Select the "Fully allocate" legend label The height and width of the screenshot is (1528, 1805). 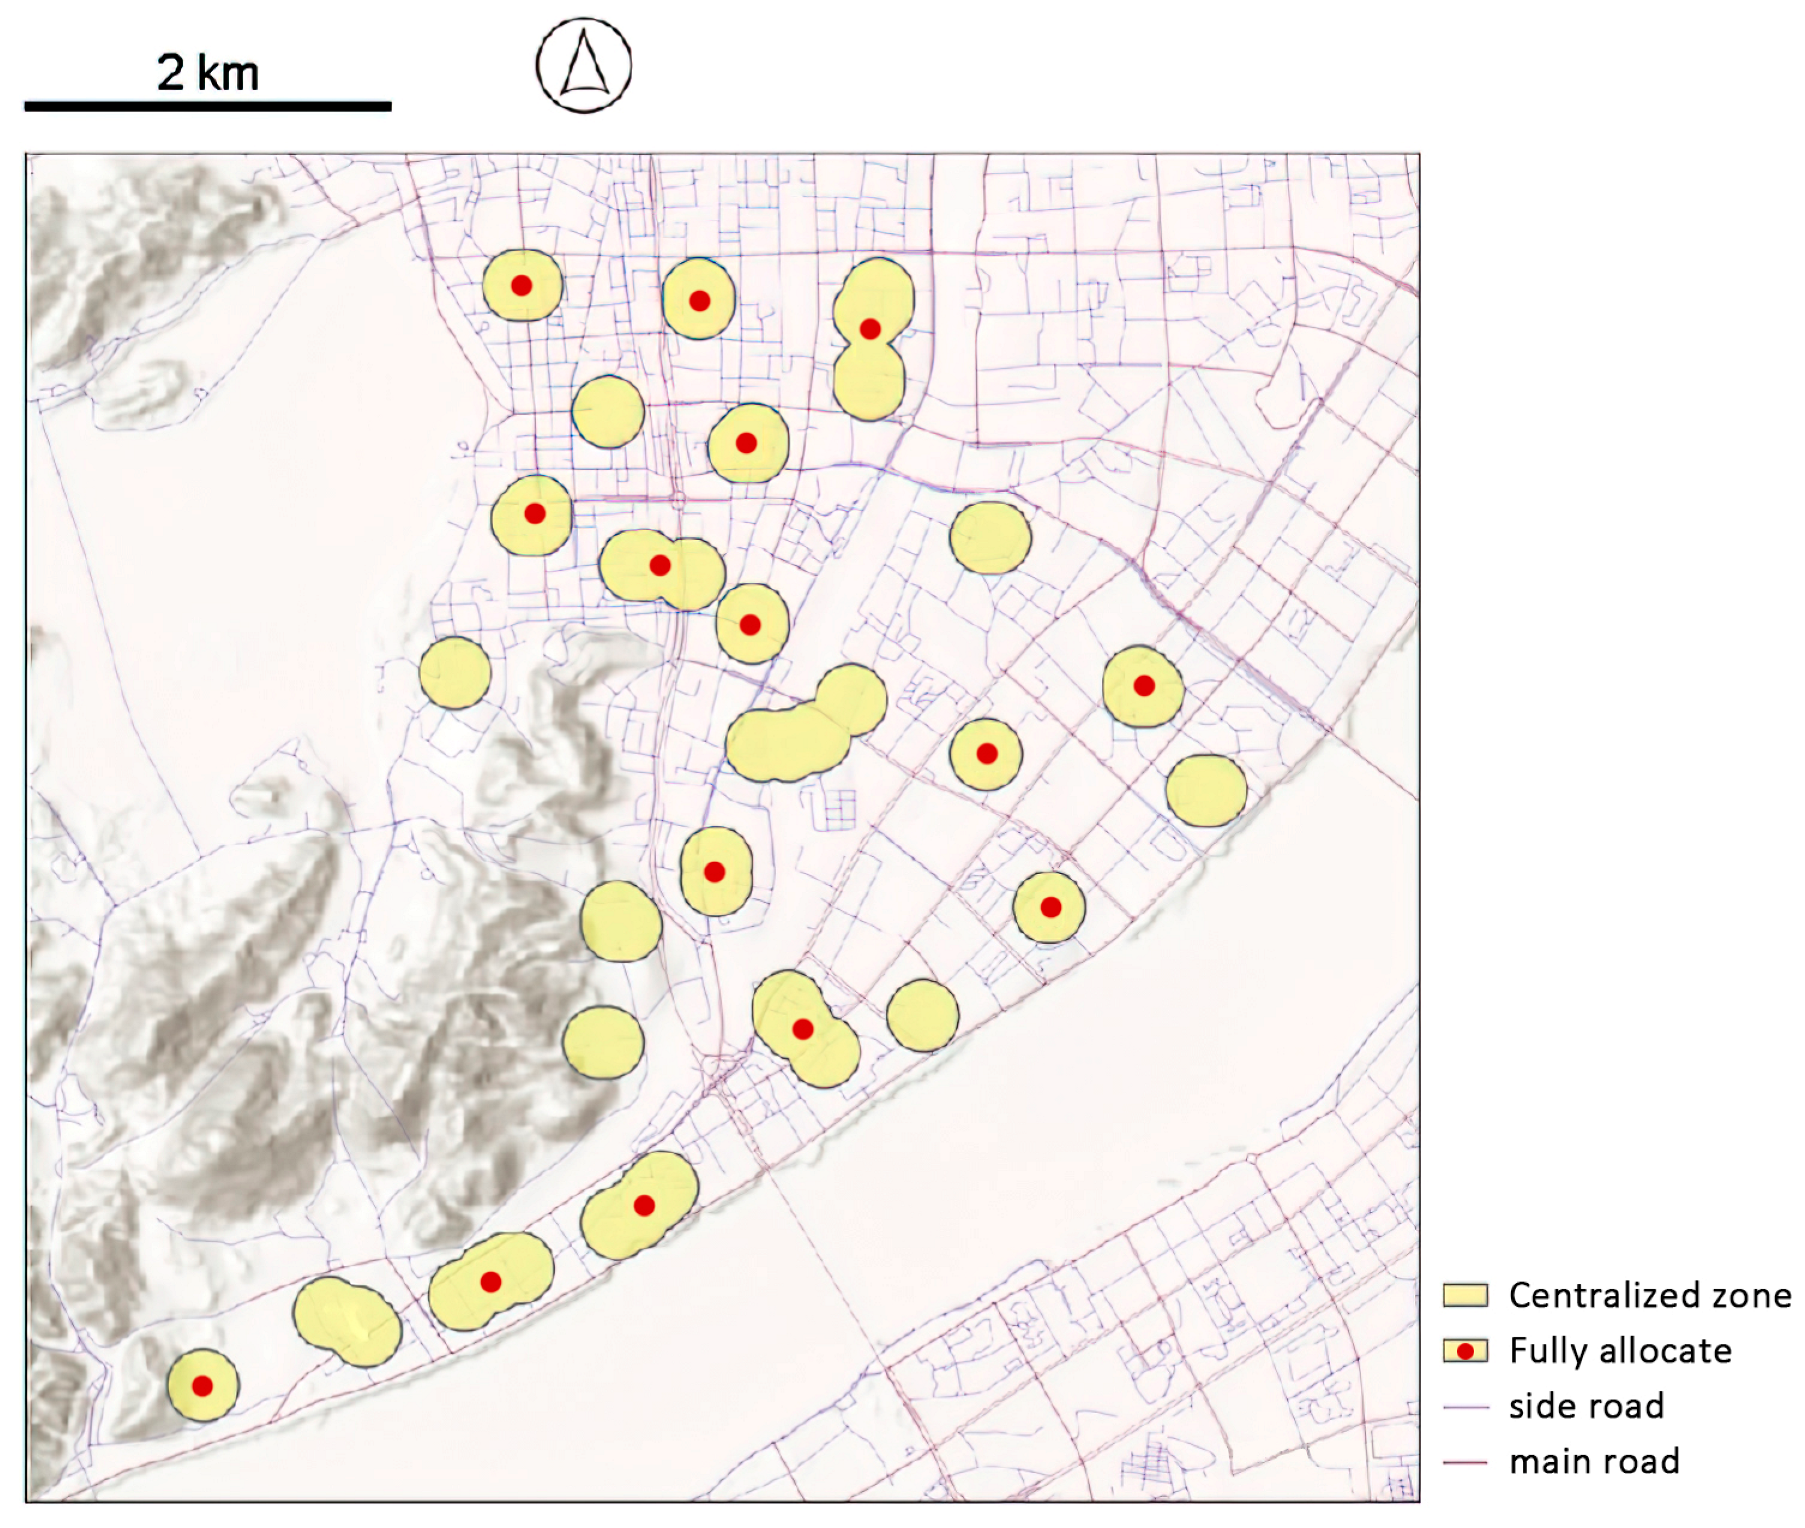click(1620, 1351)
